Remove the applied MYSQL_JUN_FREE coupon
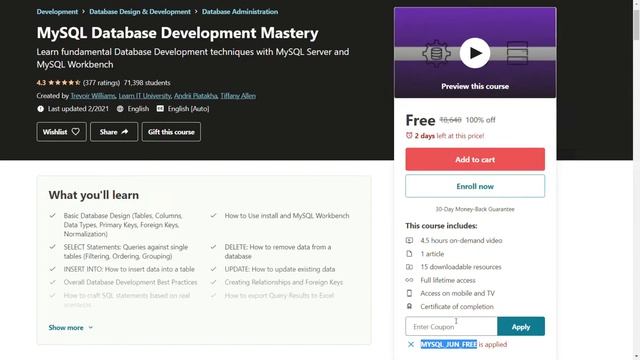640x360 pixels. pos(411,344)
